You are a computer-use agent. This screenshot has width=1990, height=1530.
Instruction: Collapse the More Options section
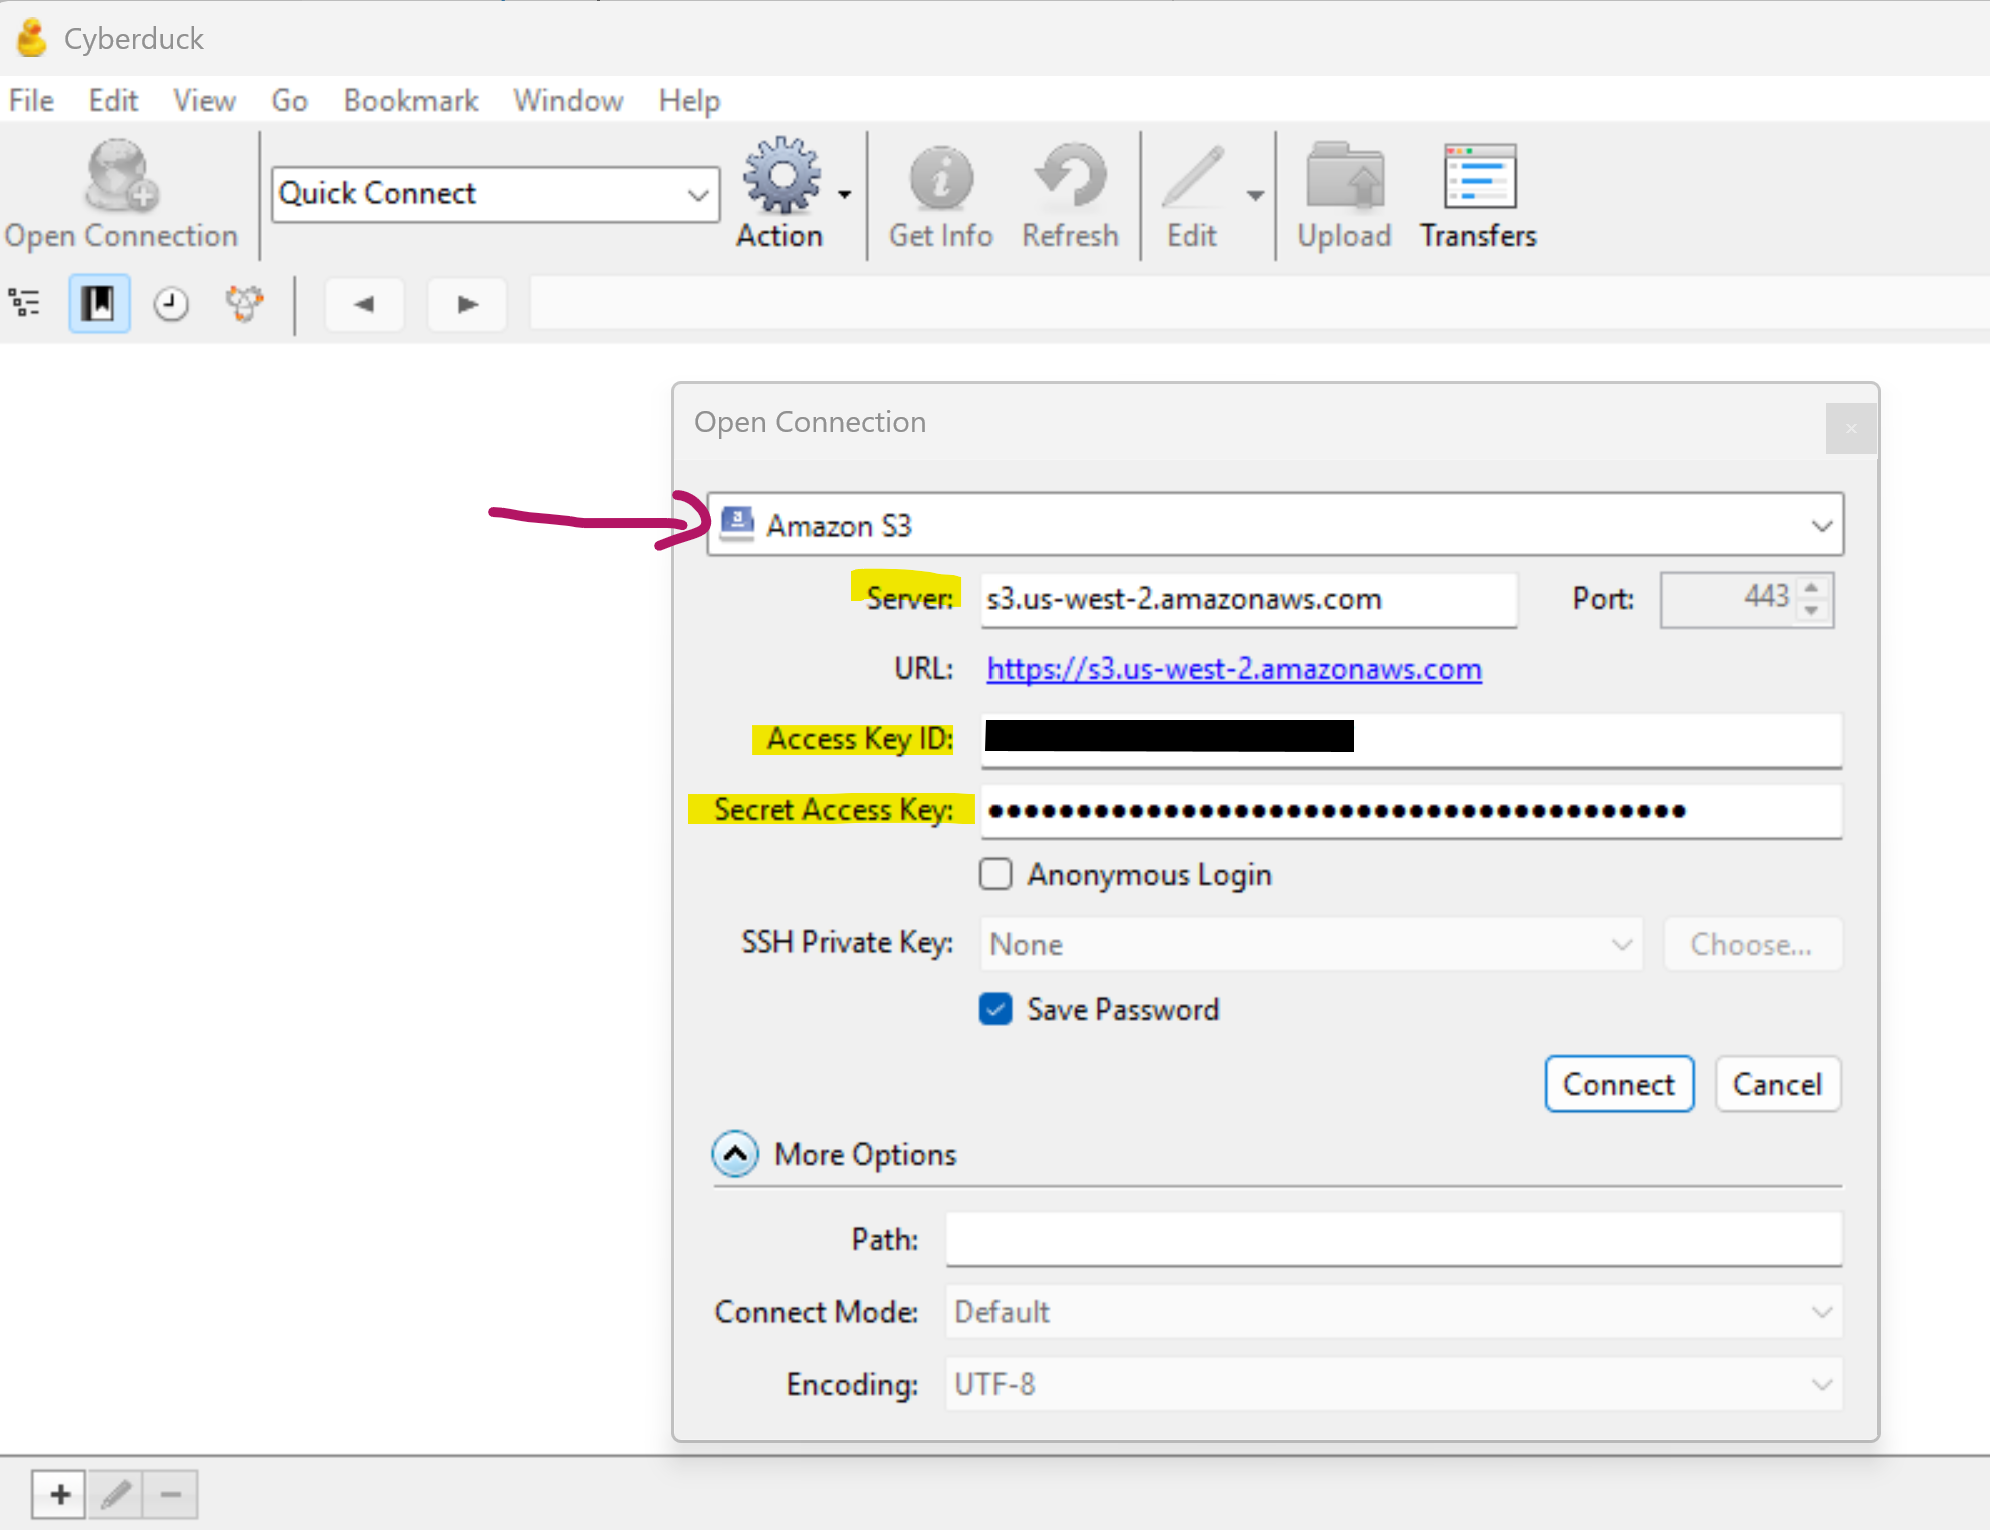[x=735, y=1154]
